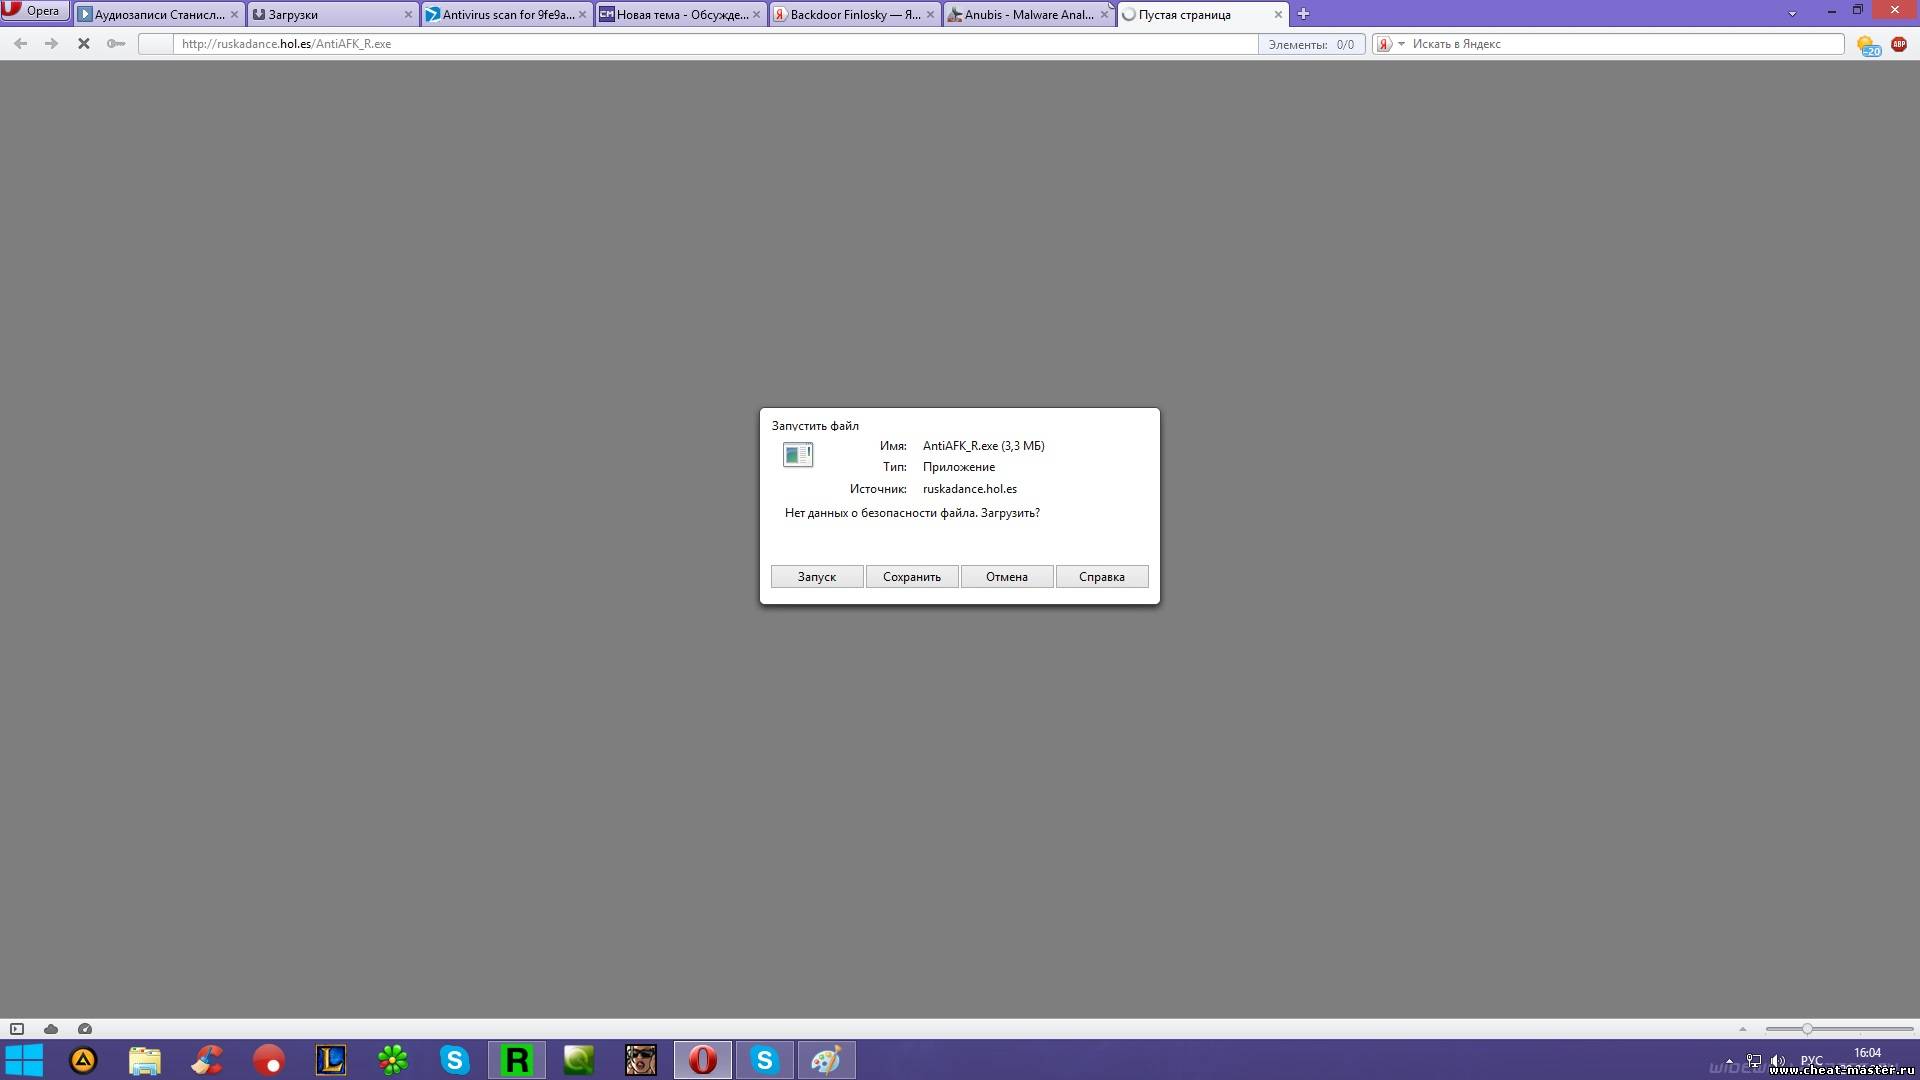Open the ICQ flower icon on the taskbar
This screenshot has height=1080, width=1920.
[x=393, y=1060]
